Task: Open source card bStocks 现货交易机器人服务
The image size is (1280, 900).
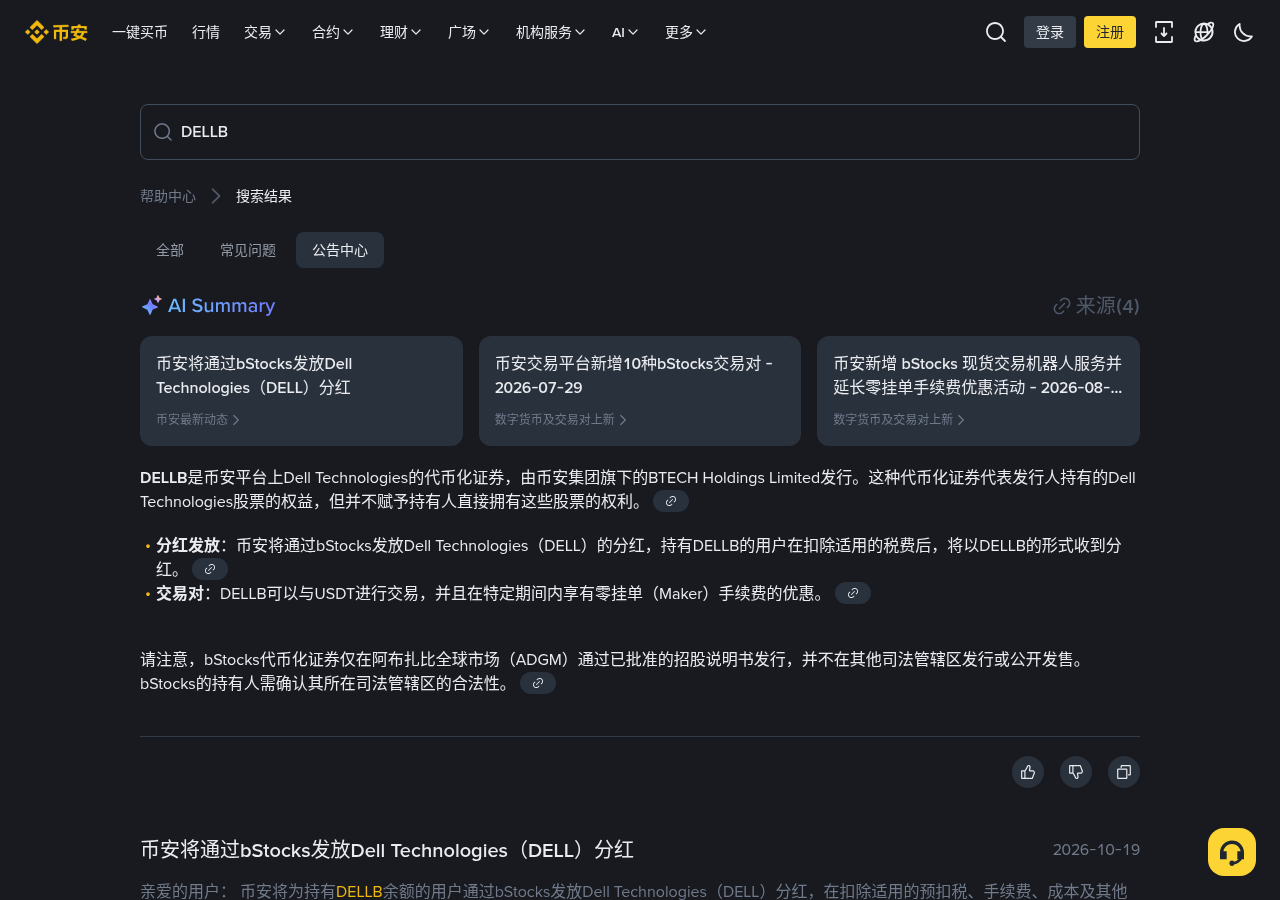Action: (x=978, y=391)
